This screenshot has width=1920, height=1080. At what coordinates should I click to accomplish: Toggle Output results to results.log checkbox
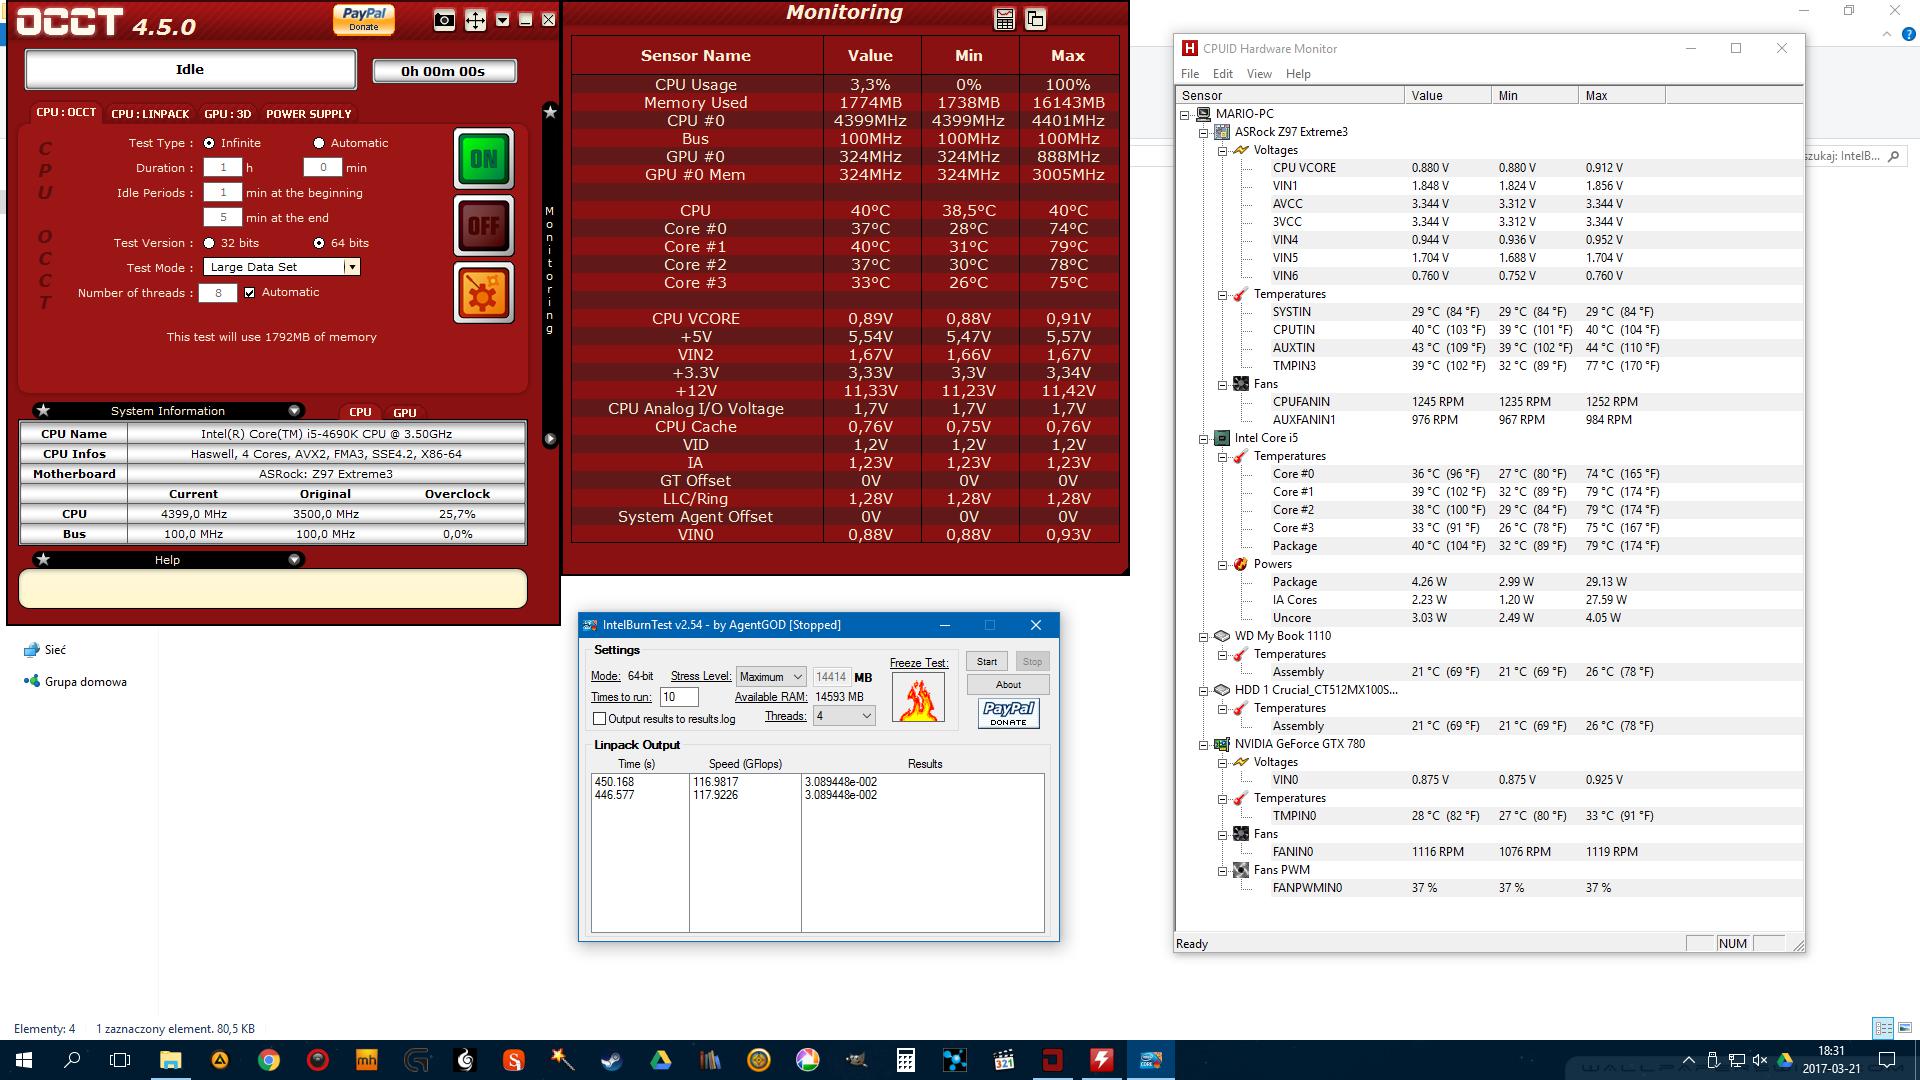point(600,719)
